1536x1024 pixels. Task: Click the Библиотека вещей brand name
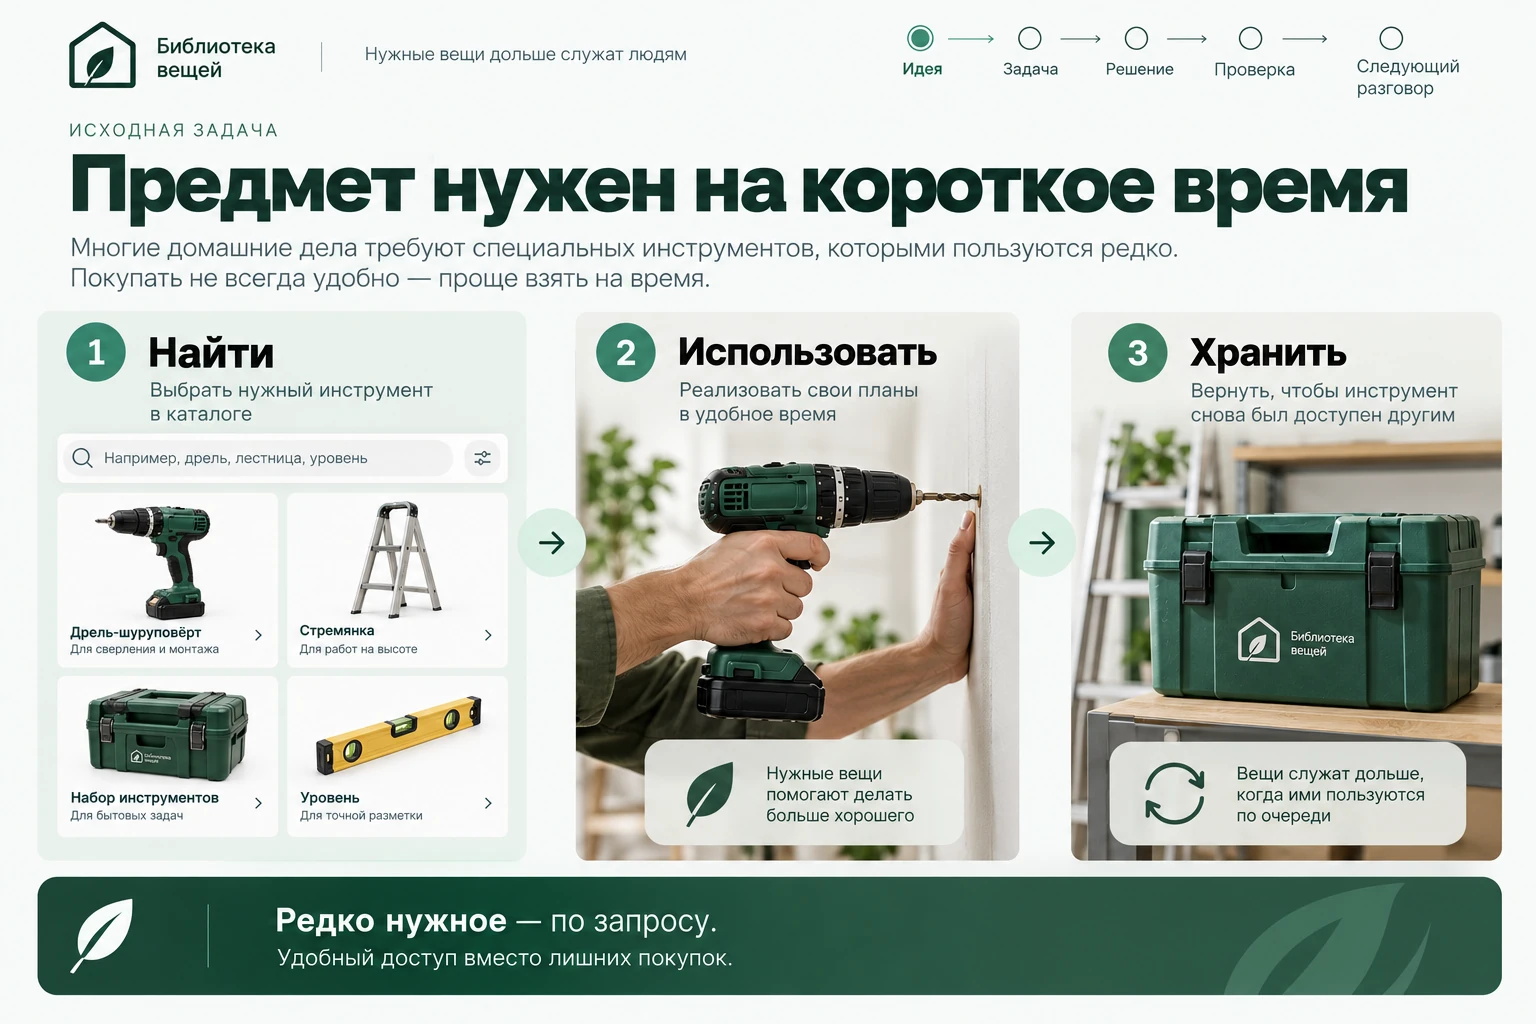215,58
